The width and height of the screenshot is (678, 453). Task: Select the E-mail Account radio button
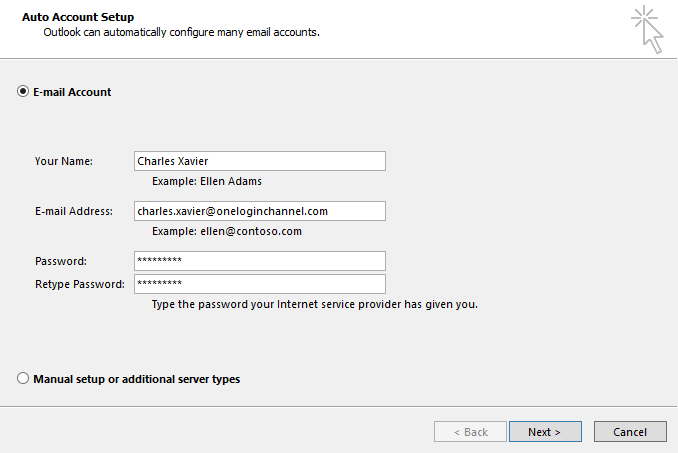23,92
